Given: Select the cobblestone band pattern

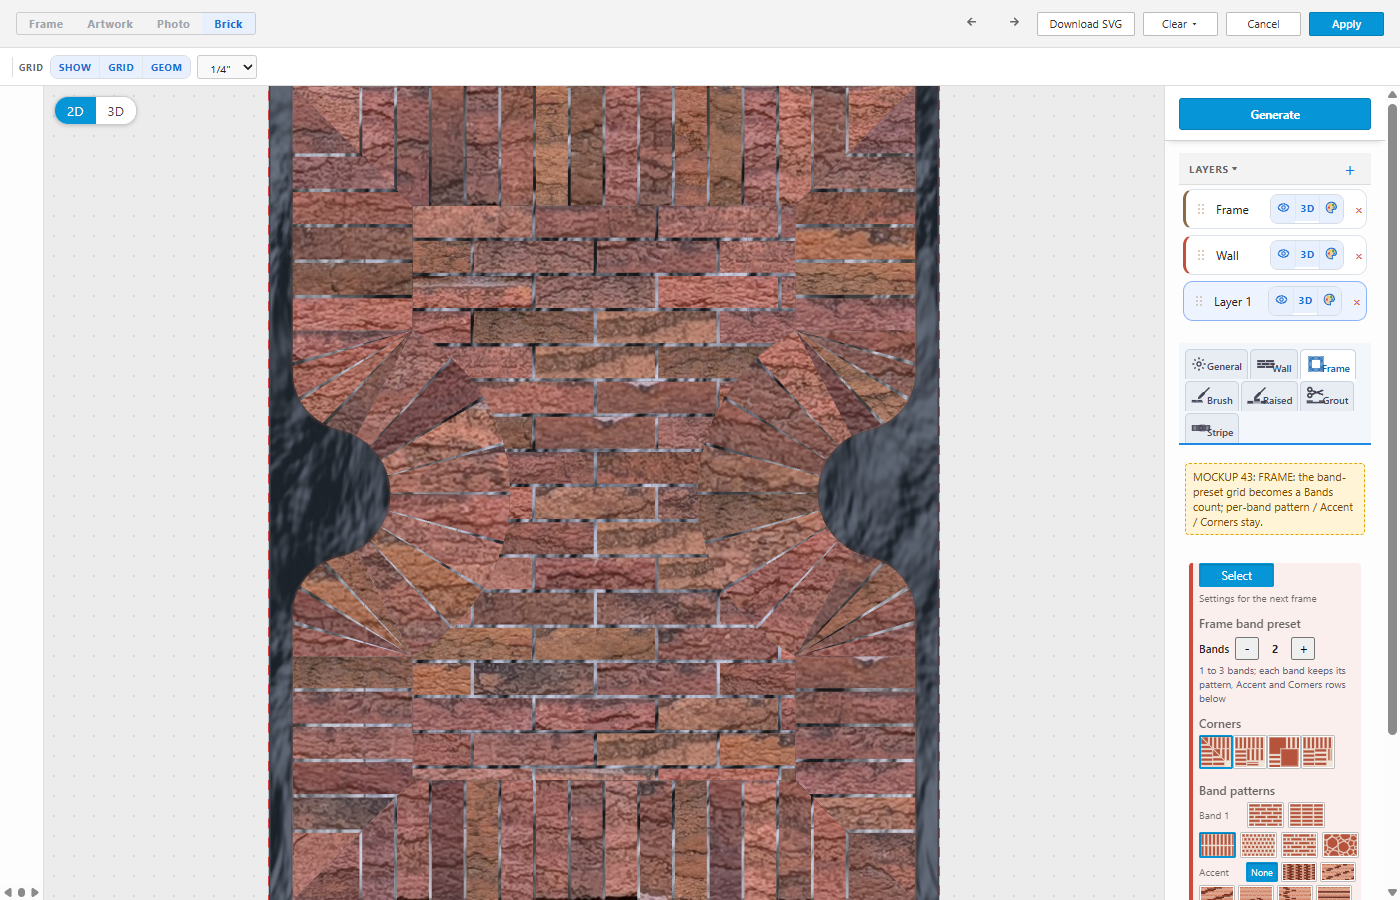Looking at the screenshot, I should click(1340, 845).
